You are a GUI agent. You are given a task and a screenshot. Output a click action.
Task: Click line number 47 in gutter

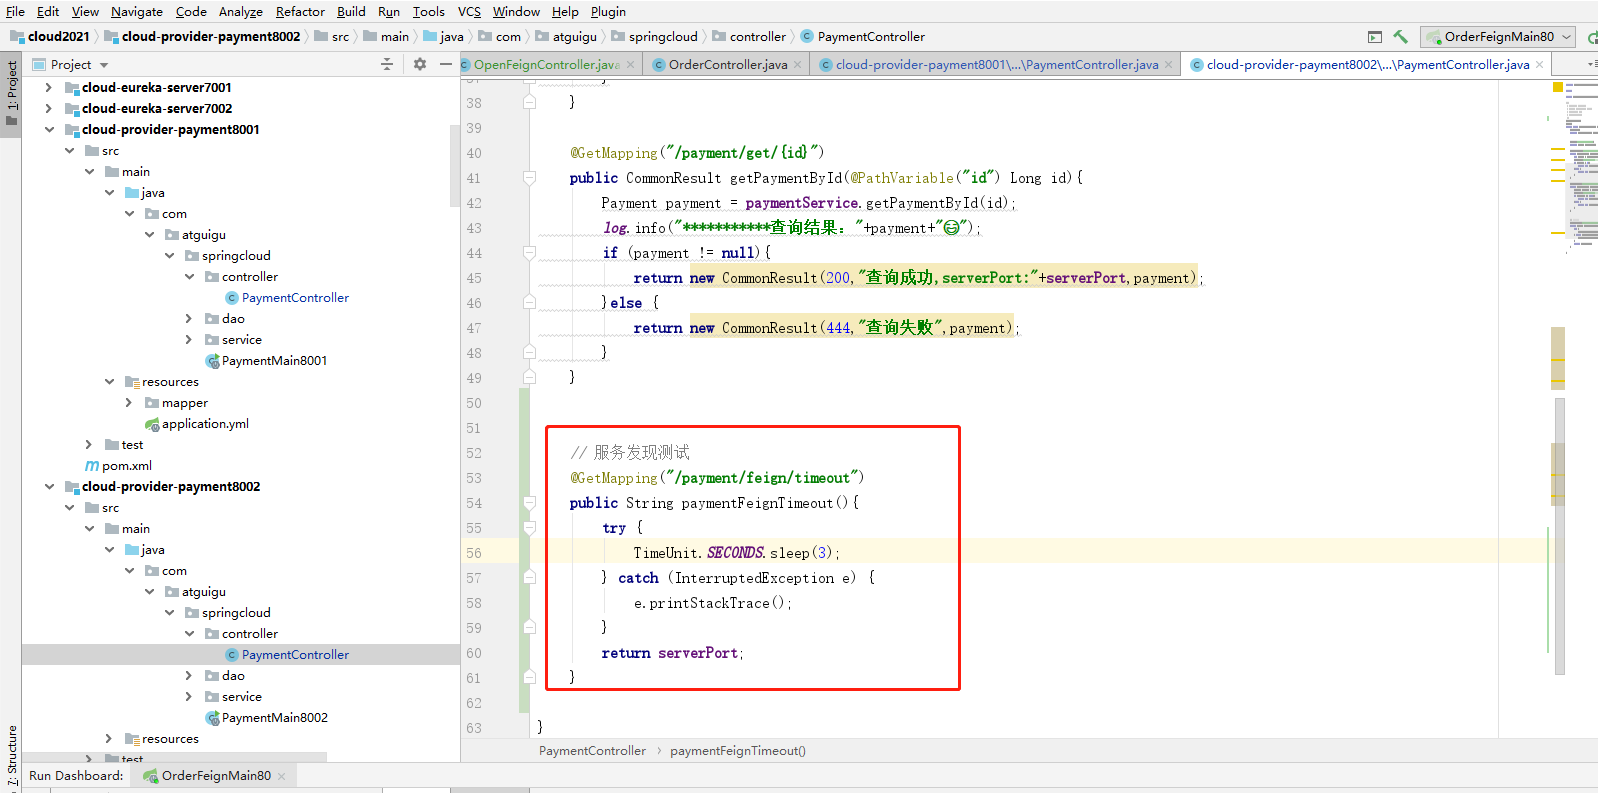pyautogui.click(x=474, y=328)
